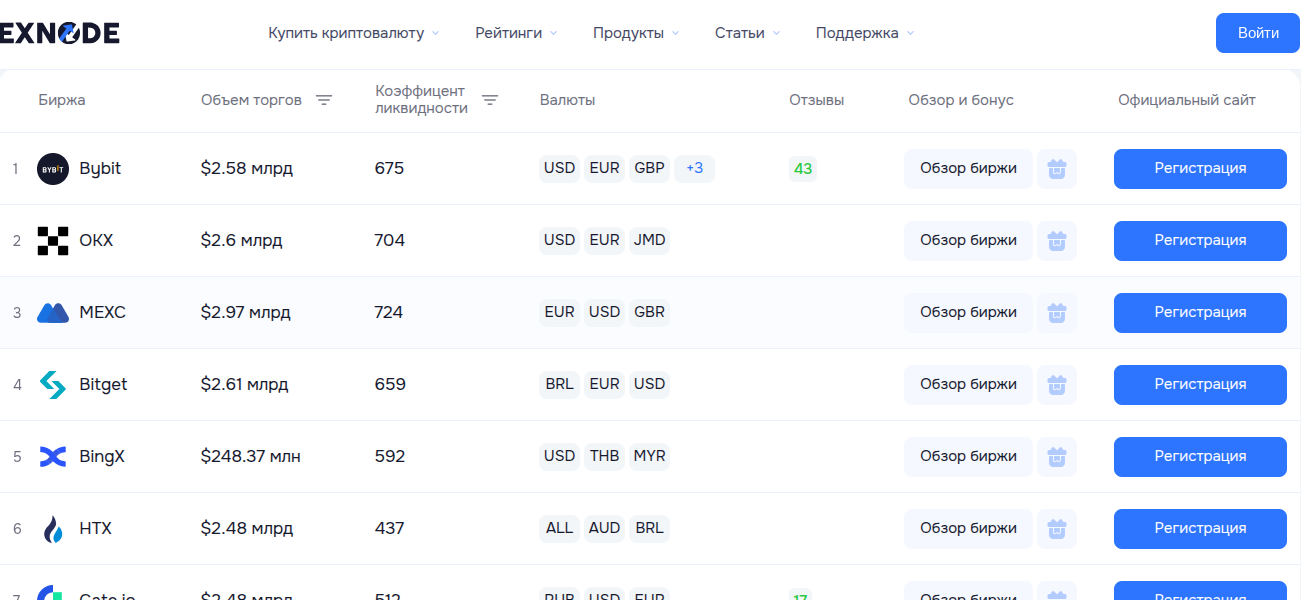Click Регистрация for BingX

click(1200, 457)
